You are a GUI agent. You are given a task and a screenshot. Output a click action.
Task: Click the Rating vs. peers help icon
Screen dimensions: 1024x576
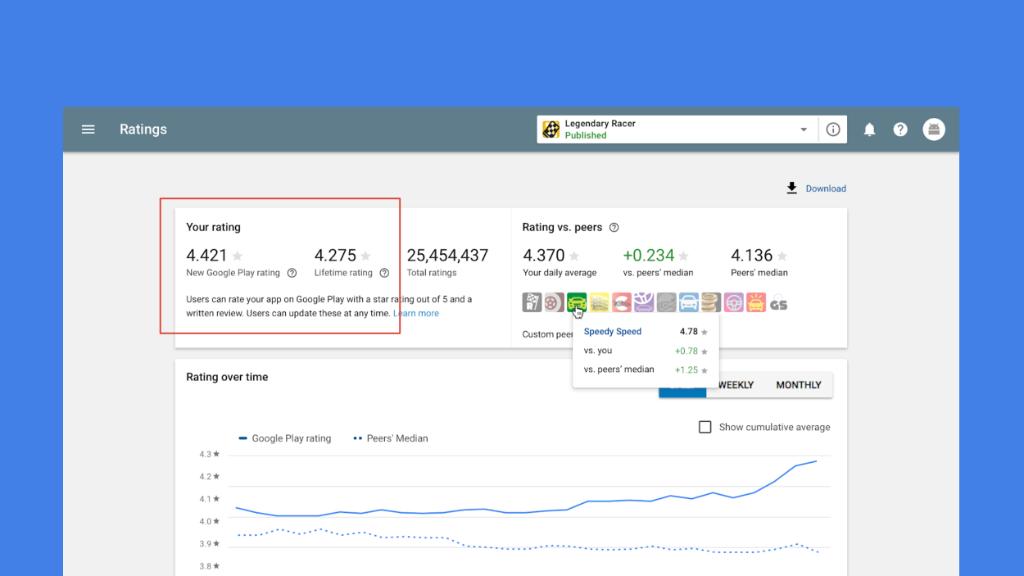[x=616, y=227]
